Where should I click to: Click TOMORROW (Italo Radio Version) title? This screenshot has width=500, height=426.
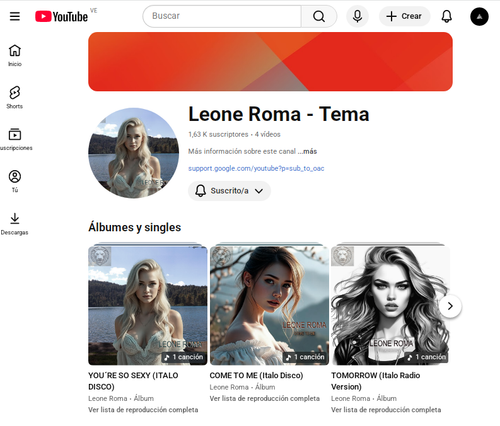(375, 381)
